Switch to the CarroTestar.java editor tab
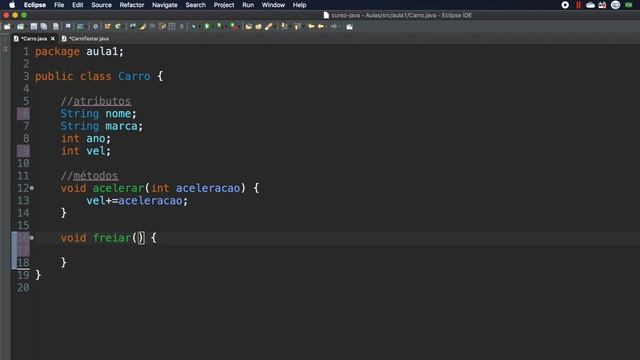Screen dimensions: 640x360 [85, 38]
